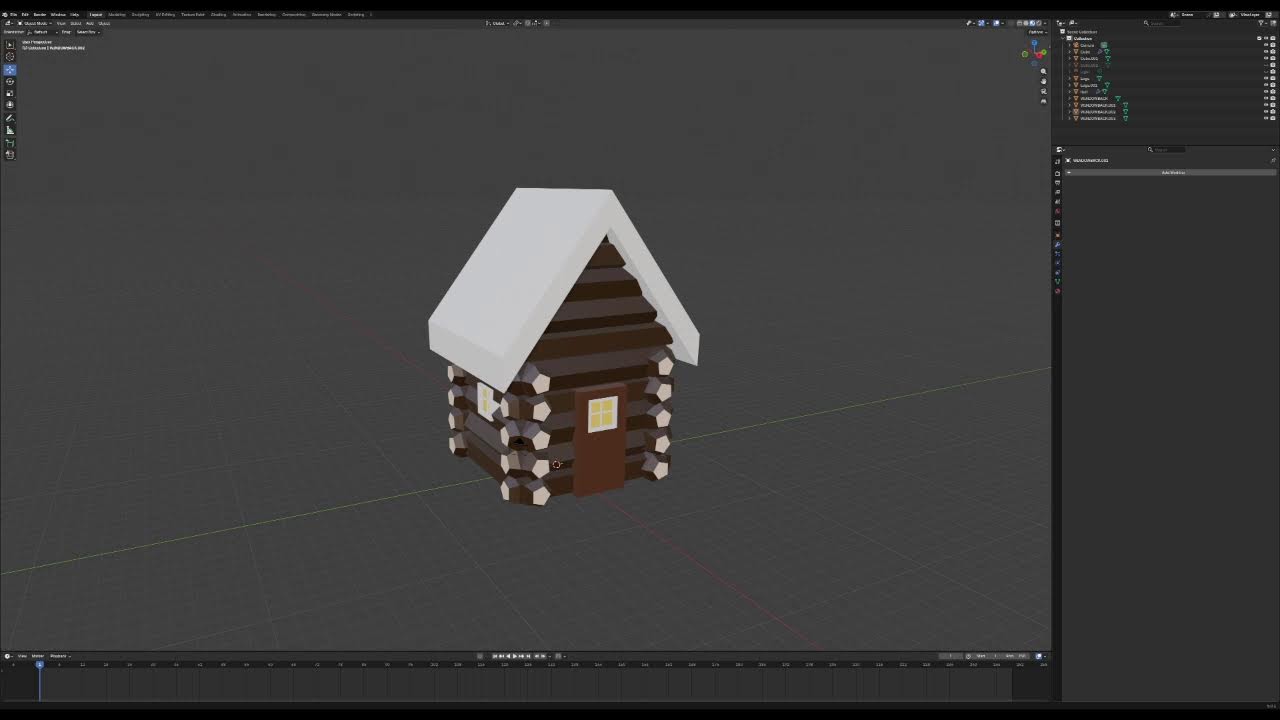The image size is (1280, 720).
Task: Open the World properties tab
Action: [1057, 211]
